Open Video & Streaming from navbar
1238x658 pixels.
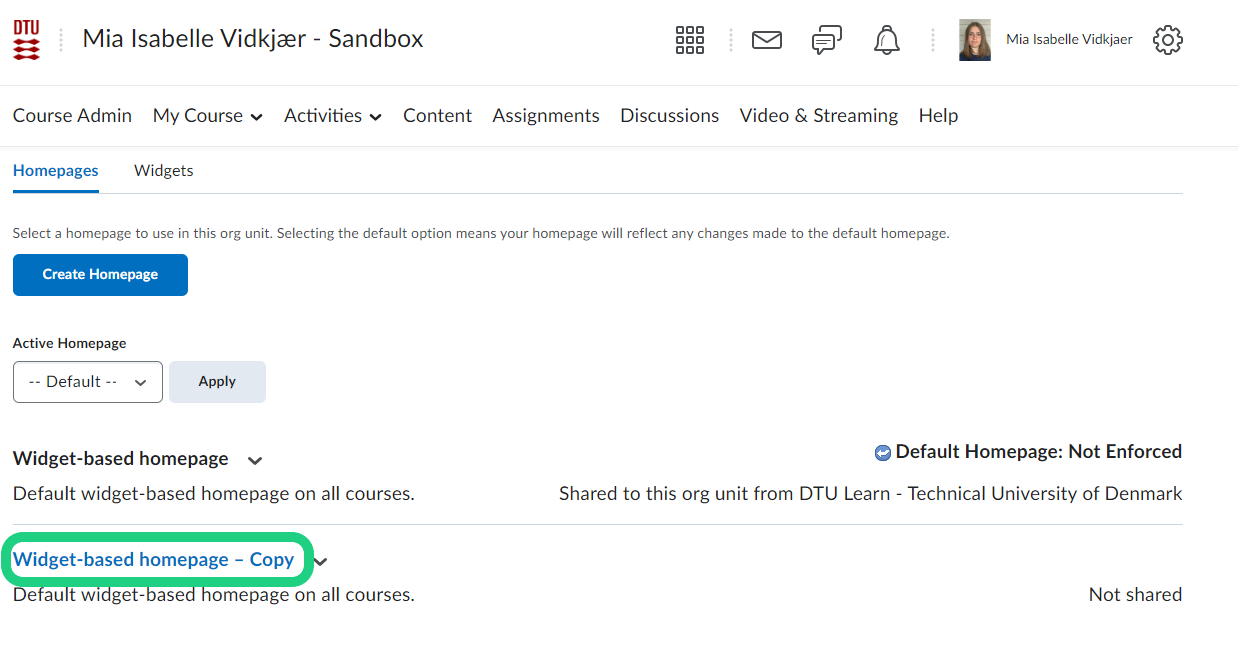[818, 116]
